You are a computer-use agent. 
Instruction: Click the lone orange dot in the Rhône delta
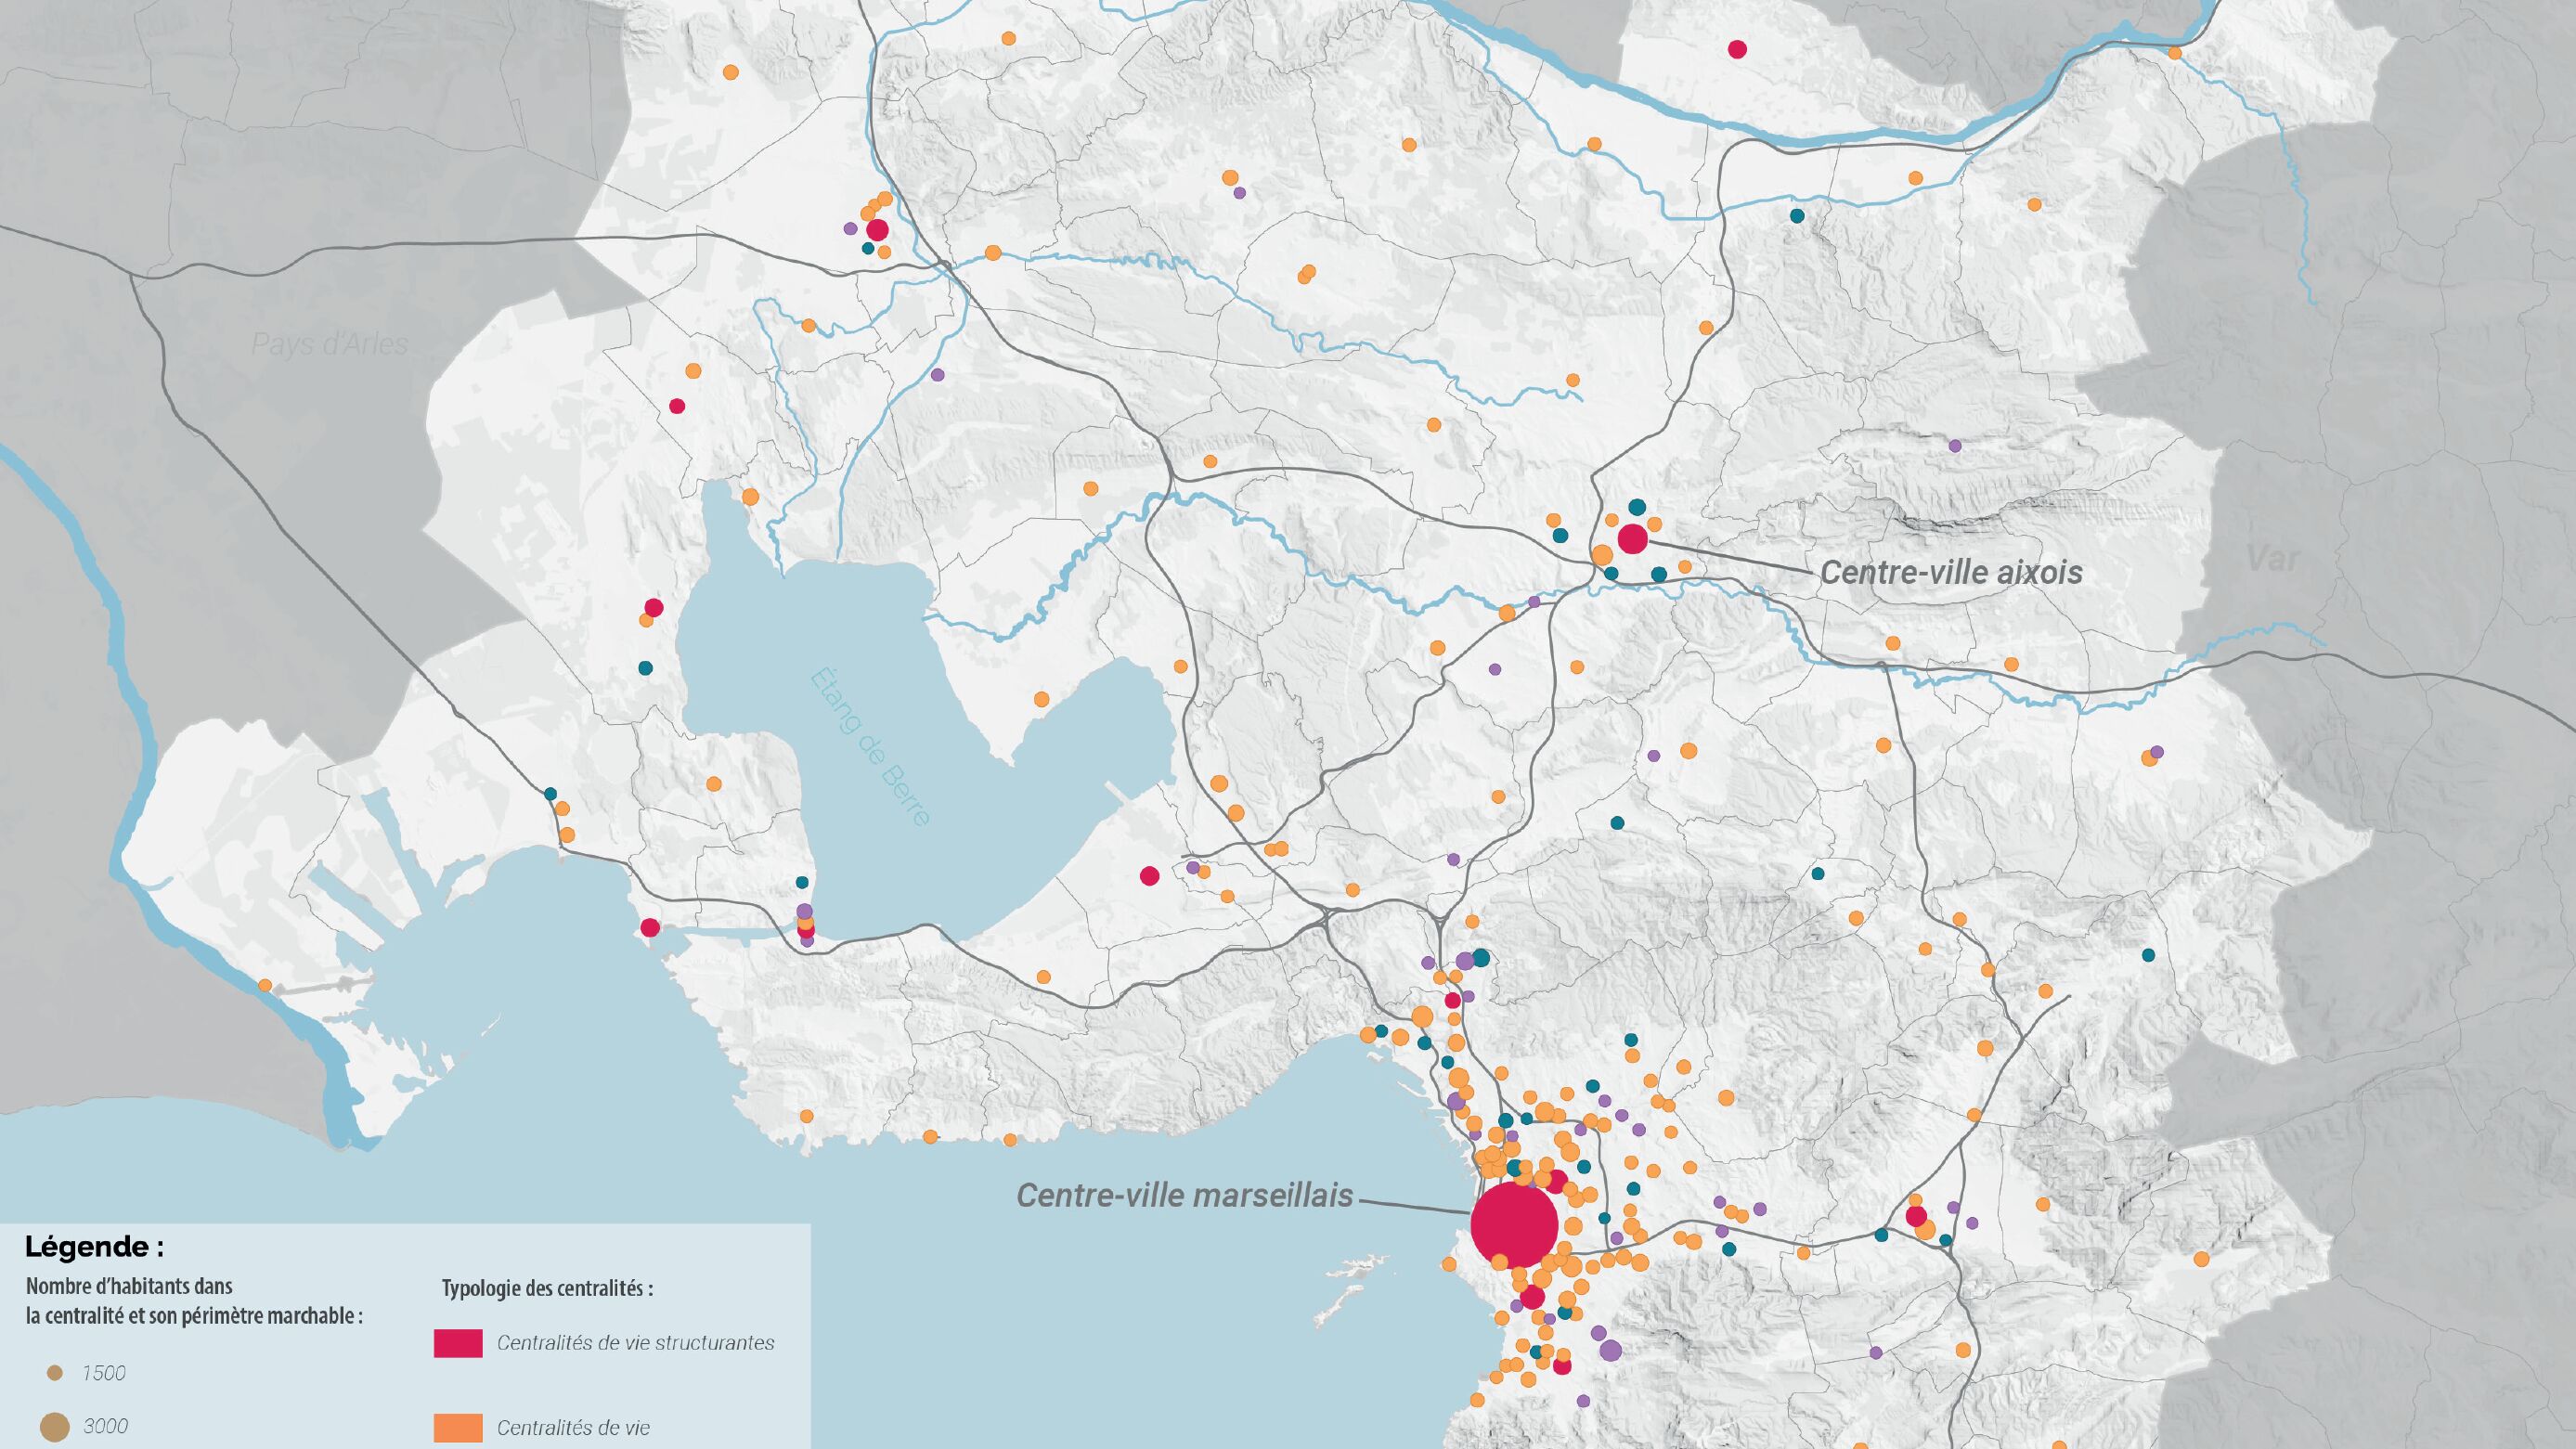click(265, 985)
